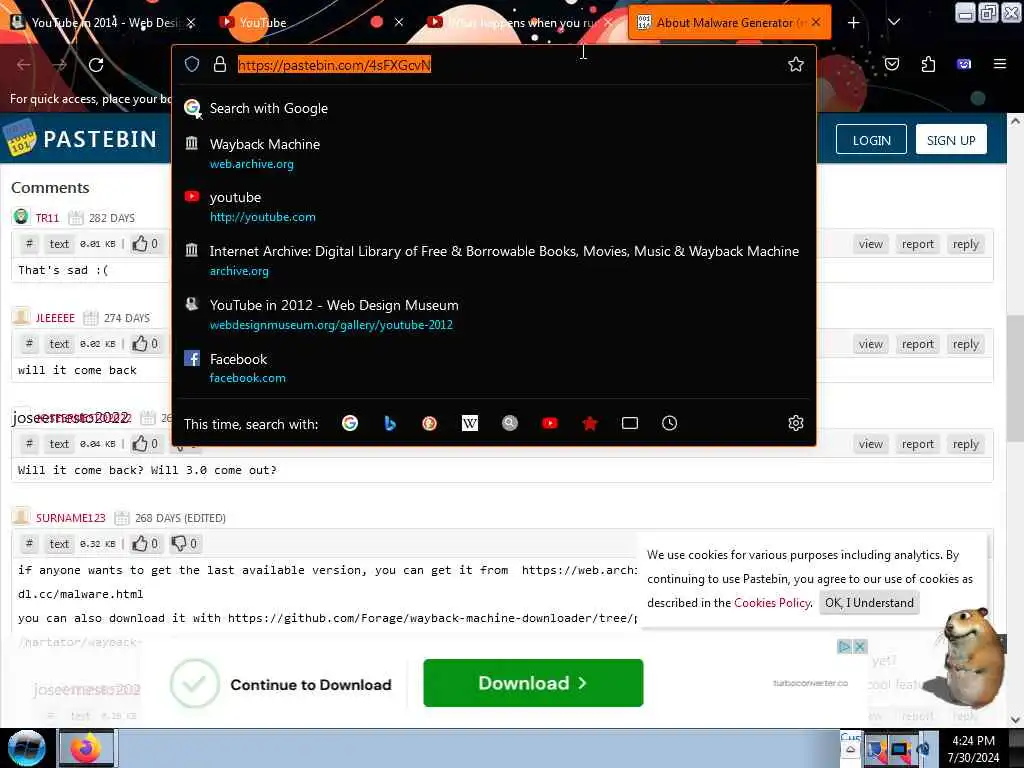Switch to the YouTube tab
Viewport: 1024px width, 768px height.
point(294,23)
